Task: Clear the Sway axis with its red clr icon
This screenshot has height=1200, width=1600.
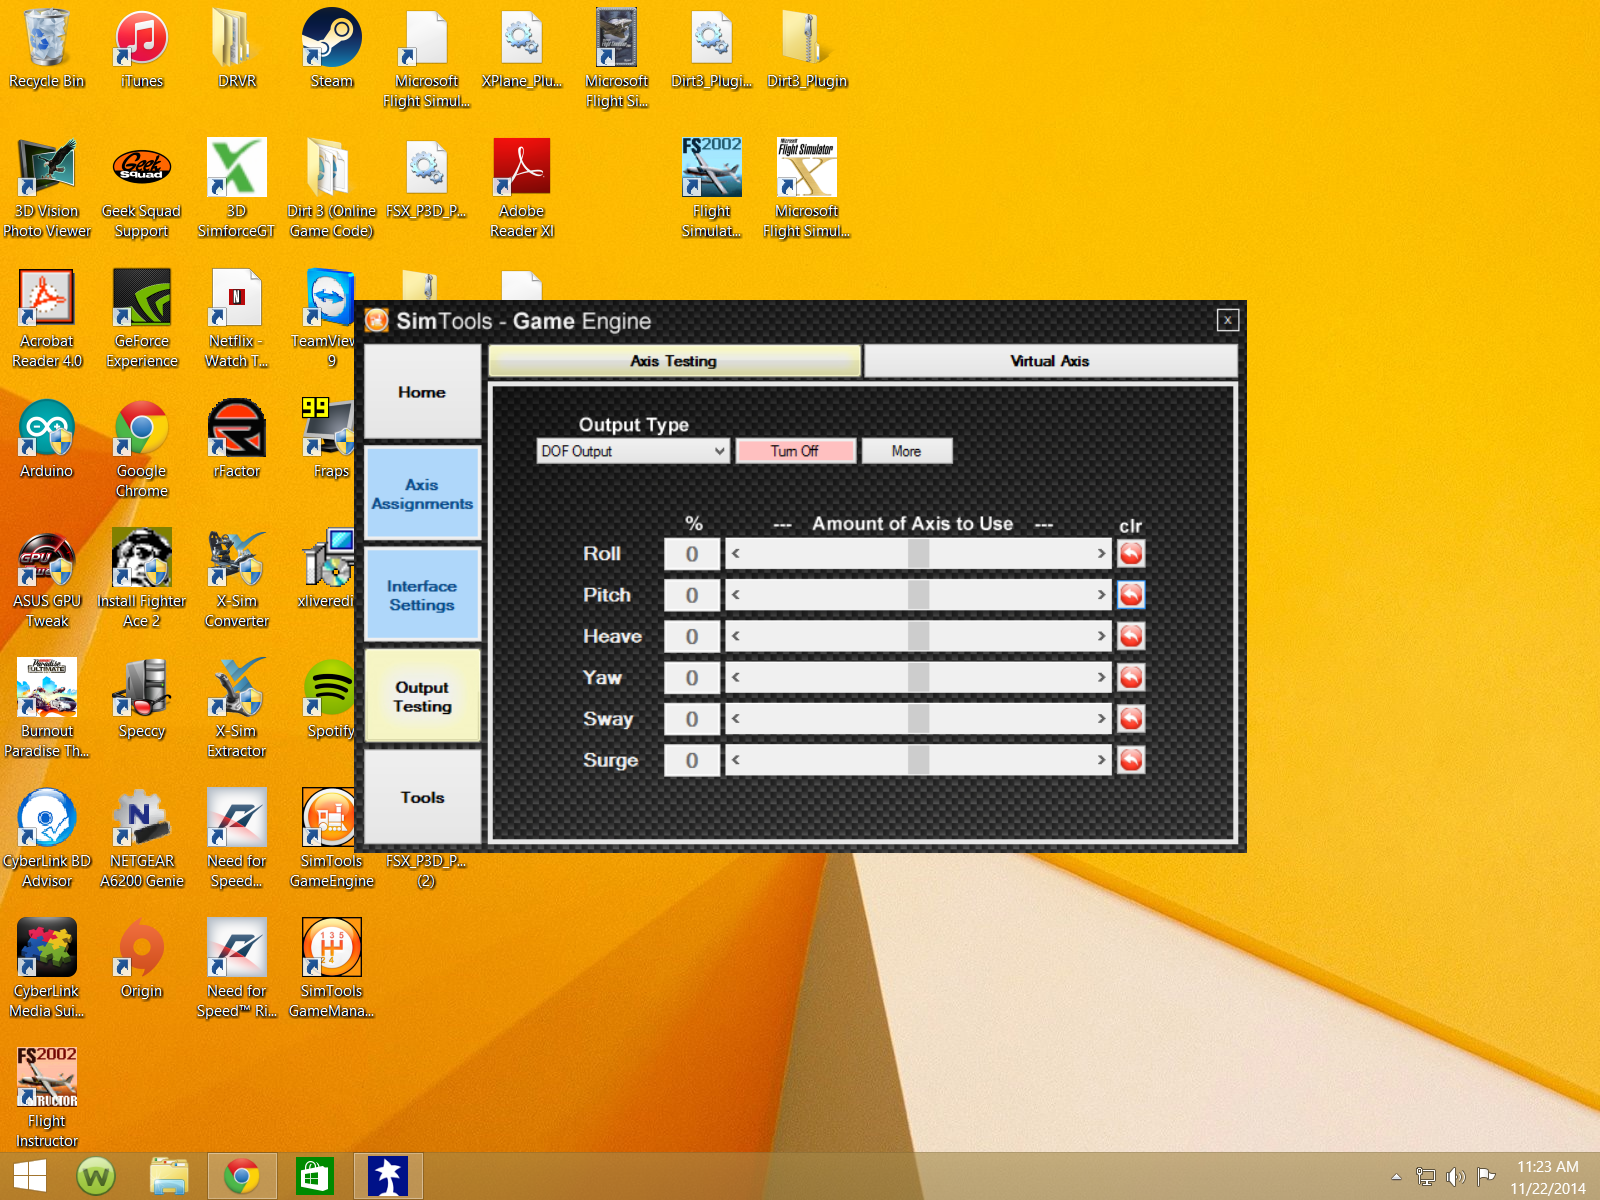Action: [x=1131, y=718]
